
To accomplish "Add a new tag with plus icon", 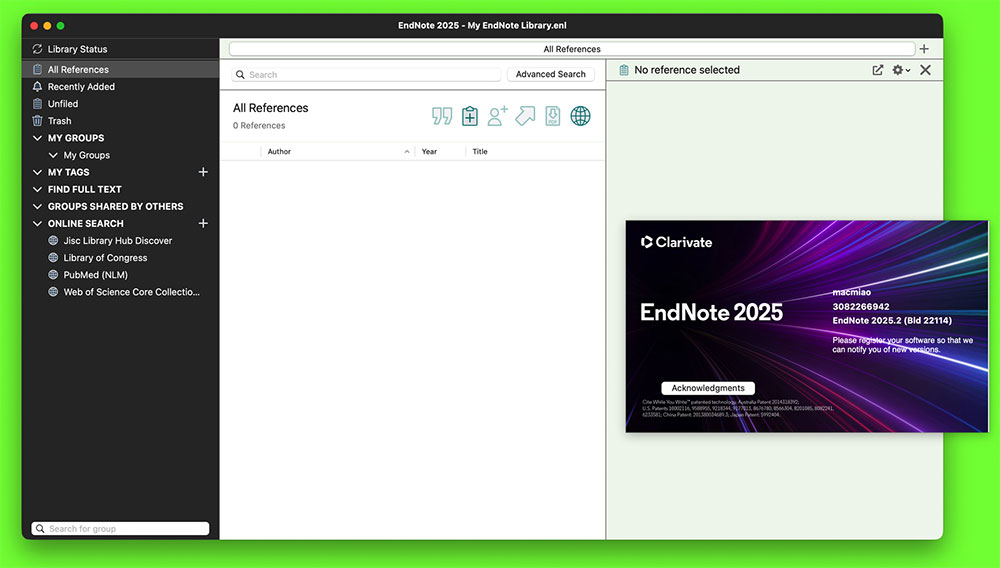I will [x=203, y=172].
